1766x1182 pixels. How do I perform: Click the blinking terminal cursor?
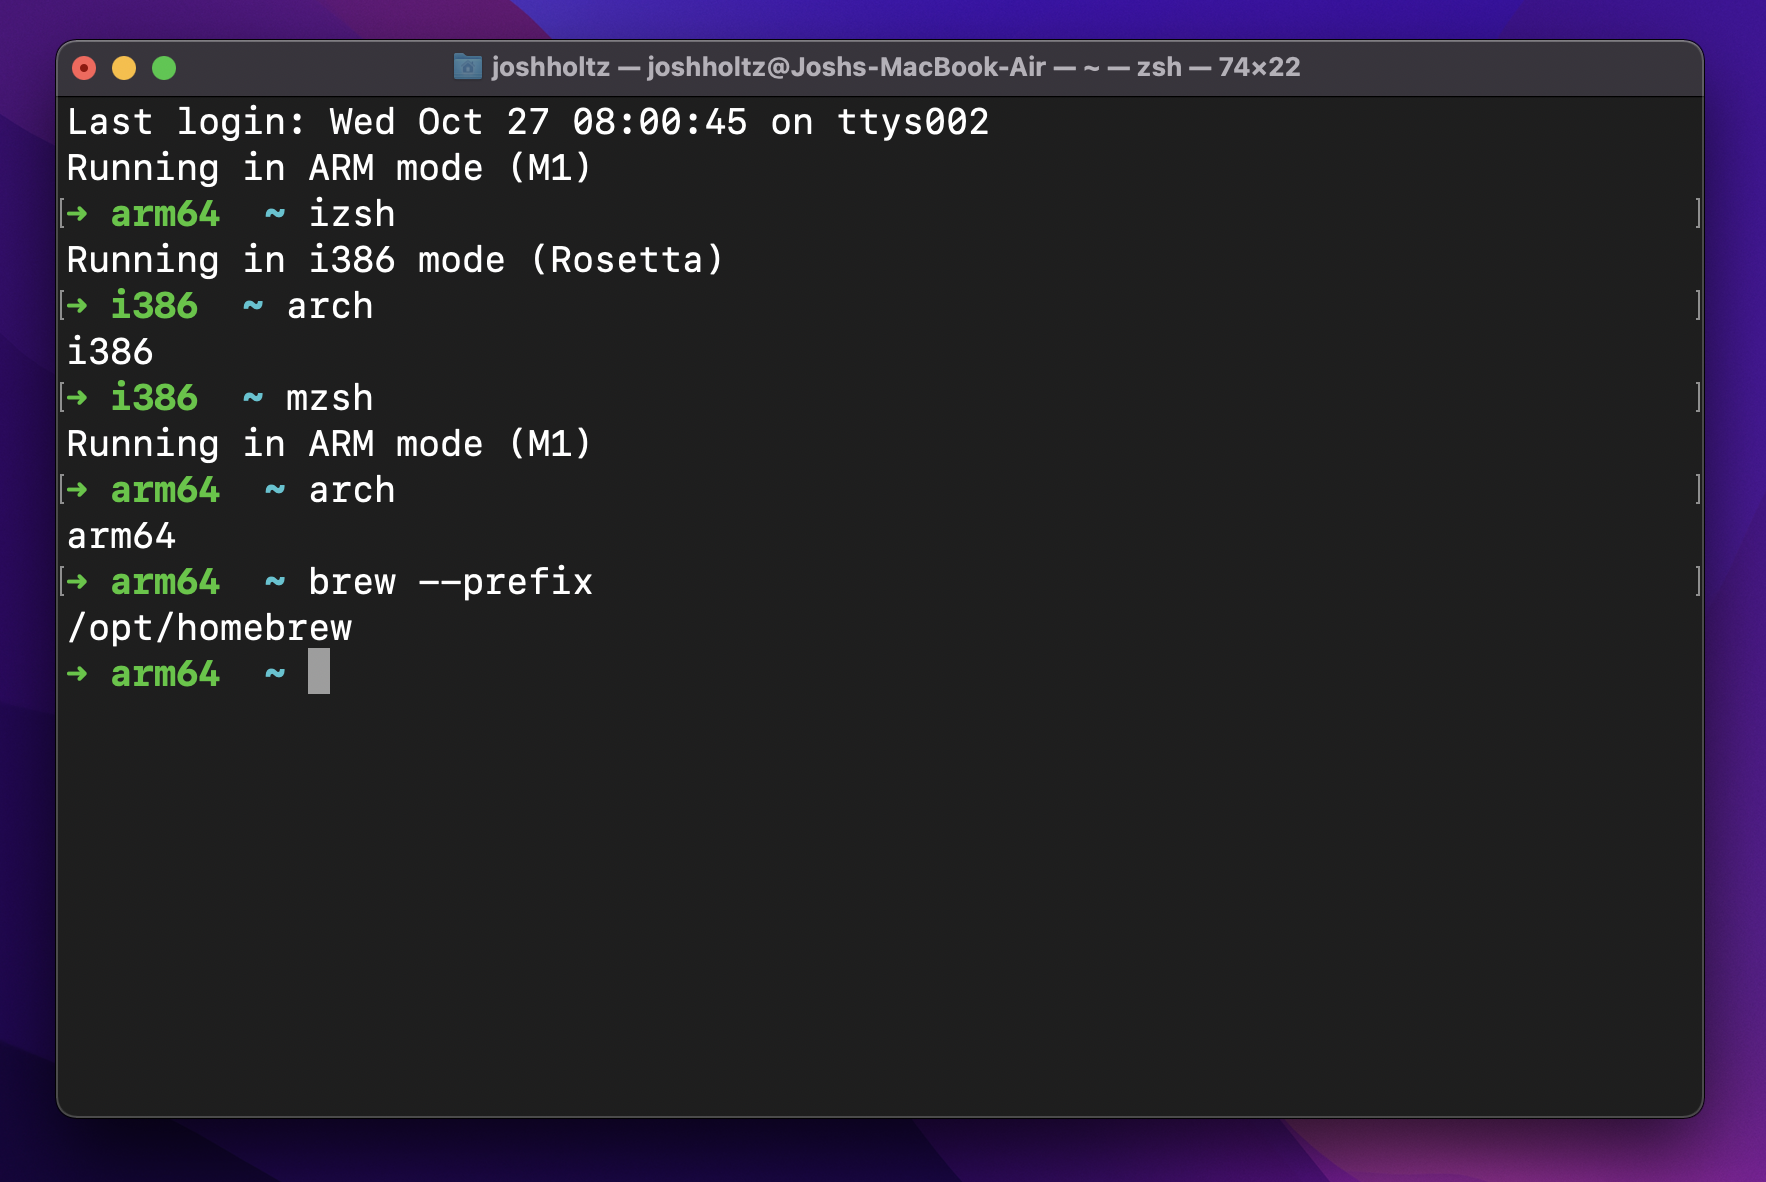coord(318,672)
